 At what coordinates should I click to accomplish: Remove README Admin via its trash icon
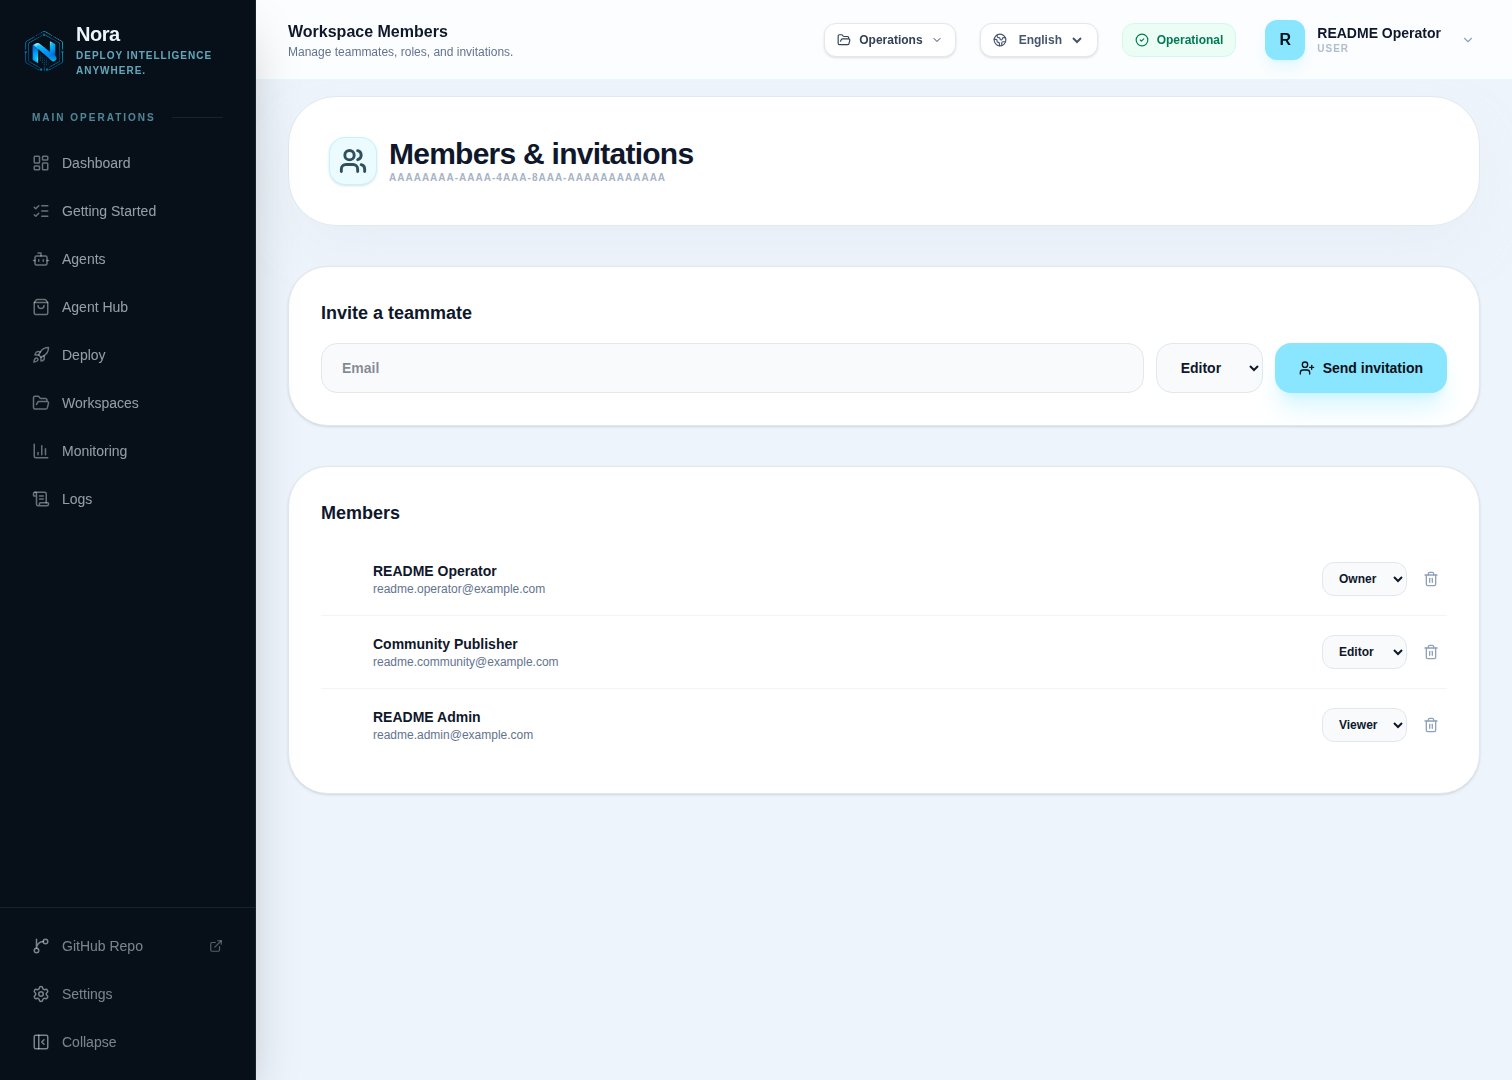(x=1431, y=725)
